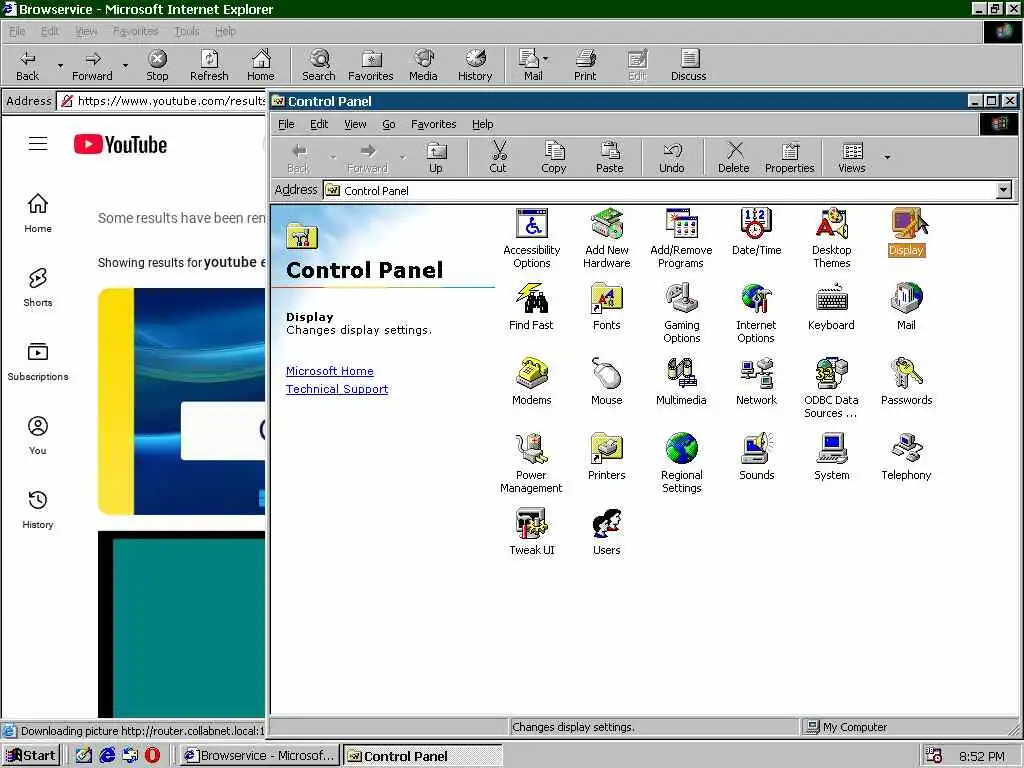Open the Find Fast applet
The image size is (1024, 768).
pyautogui.click(x=531, y=307)
